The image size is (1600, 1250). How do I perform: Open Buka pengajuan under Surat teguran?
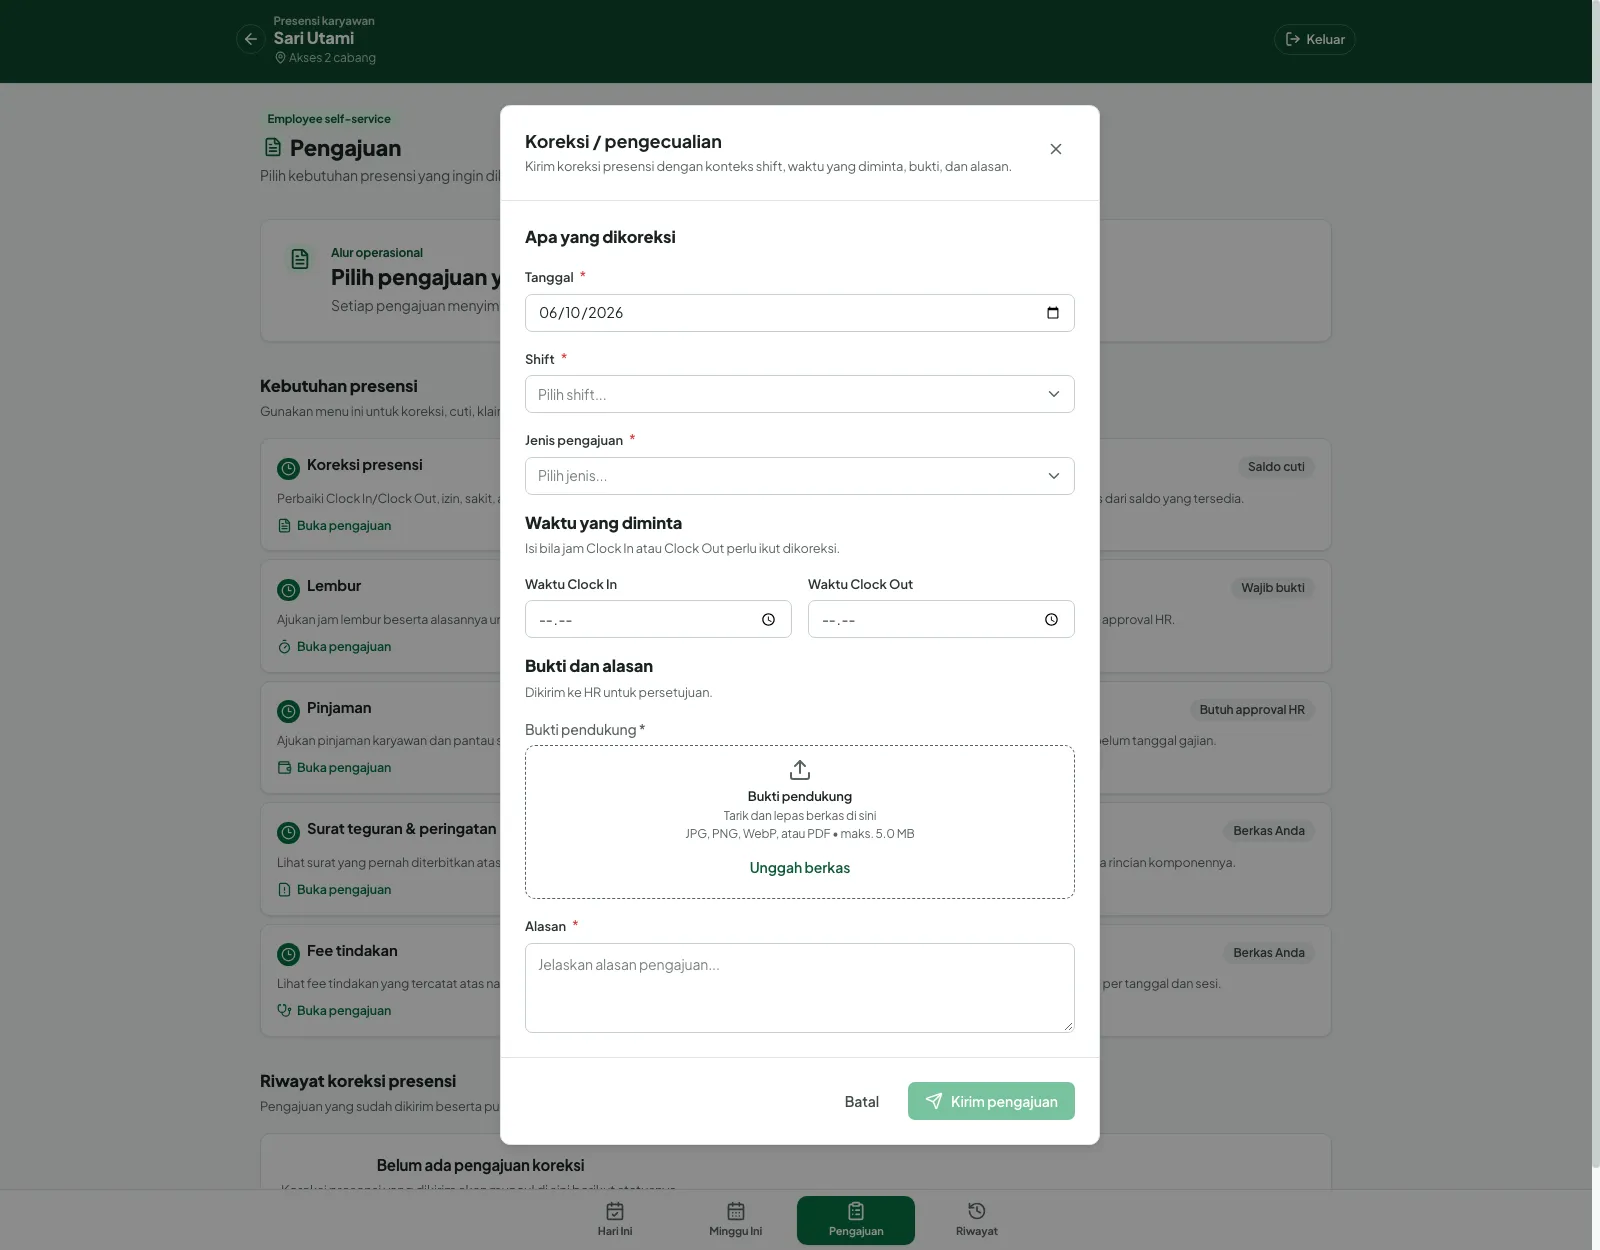click(x=334, y=890)
